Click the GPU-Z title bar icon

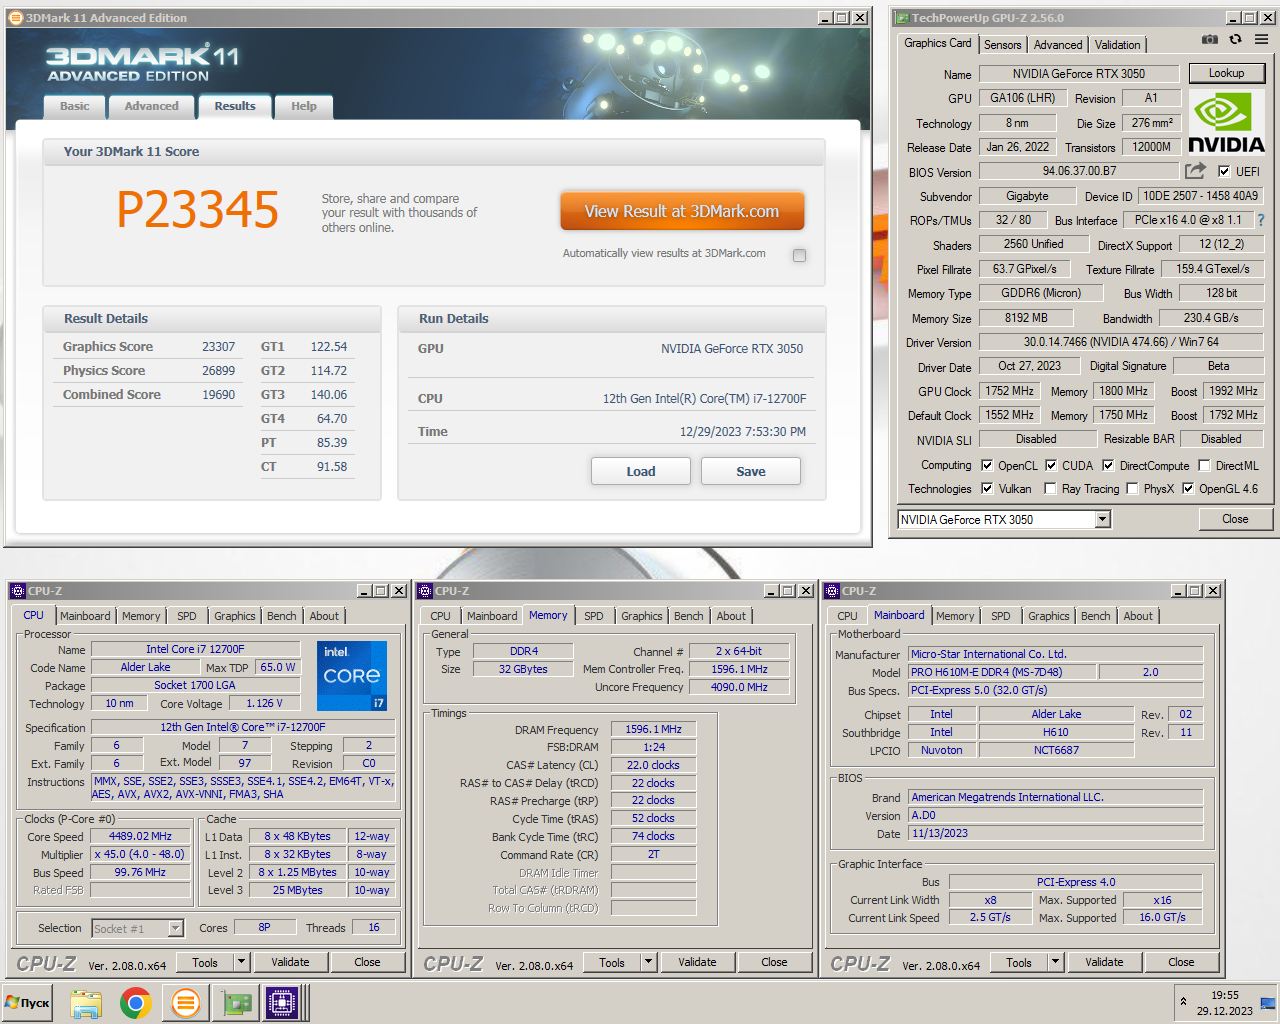click(x=901, y=17)
